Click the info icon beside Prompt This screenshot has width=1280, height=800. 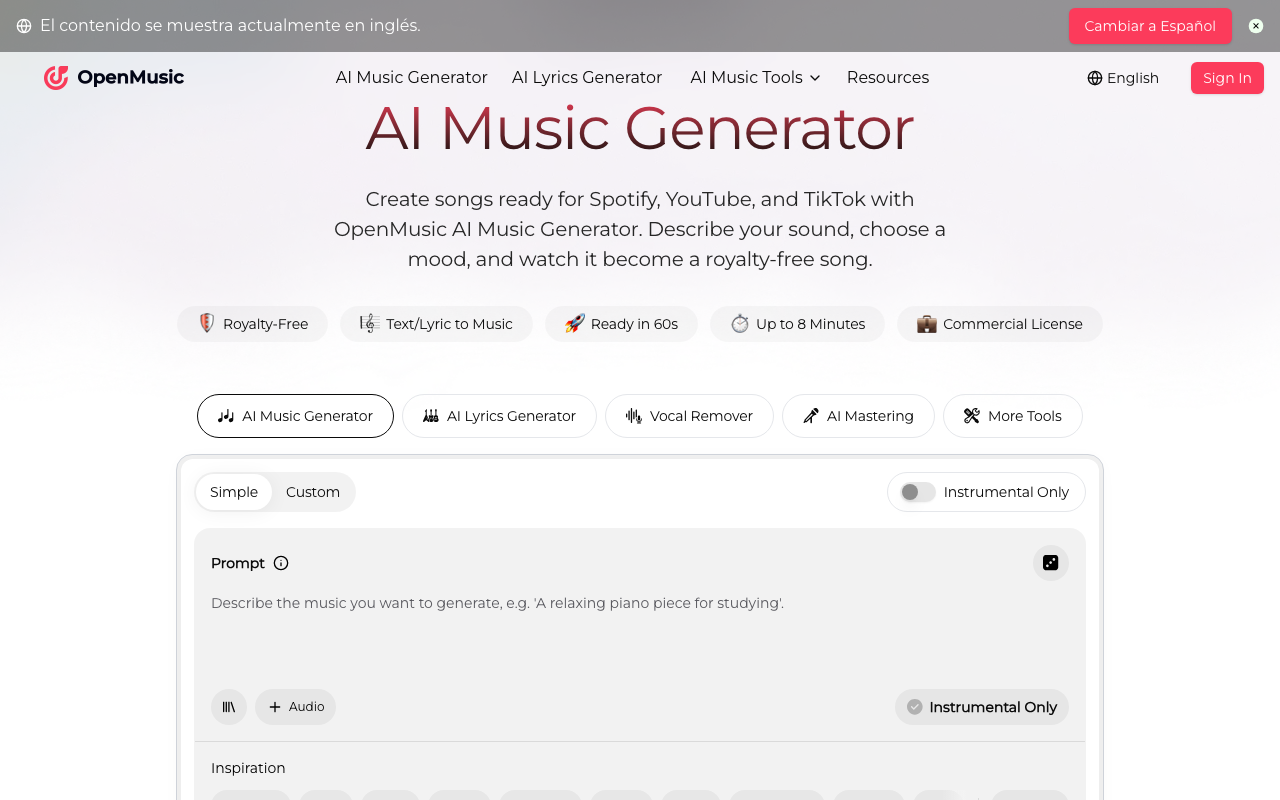[x=281, y=563]
